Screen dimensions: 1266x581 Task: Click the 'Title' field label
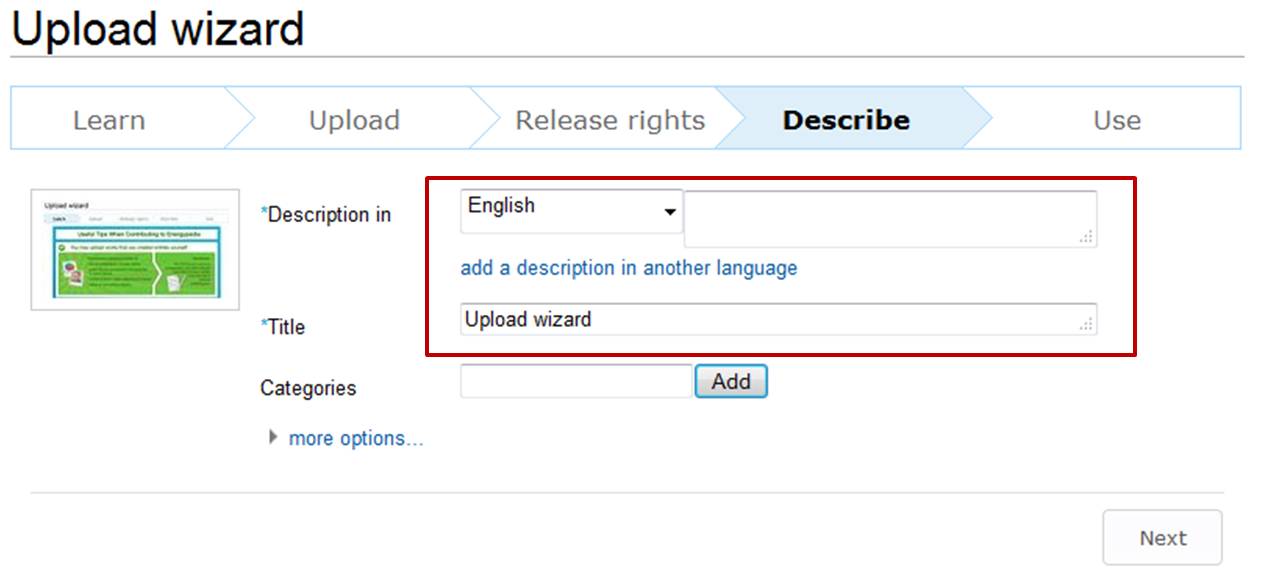coord(285,327)
